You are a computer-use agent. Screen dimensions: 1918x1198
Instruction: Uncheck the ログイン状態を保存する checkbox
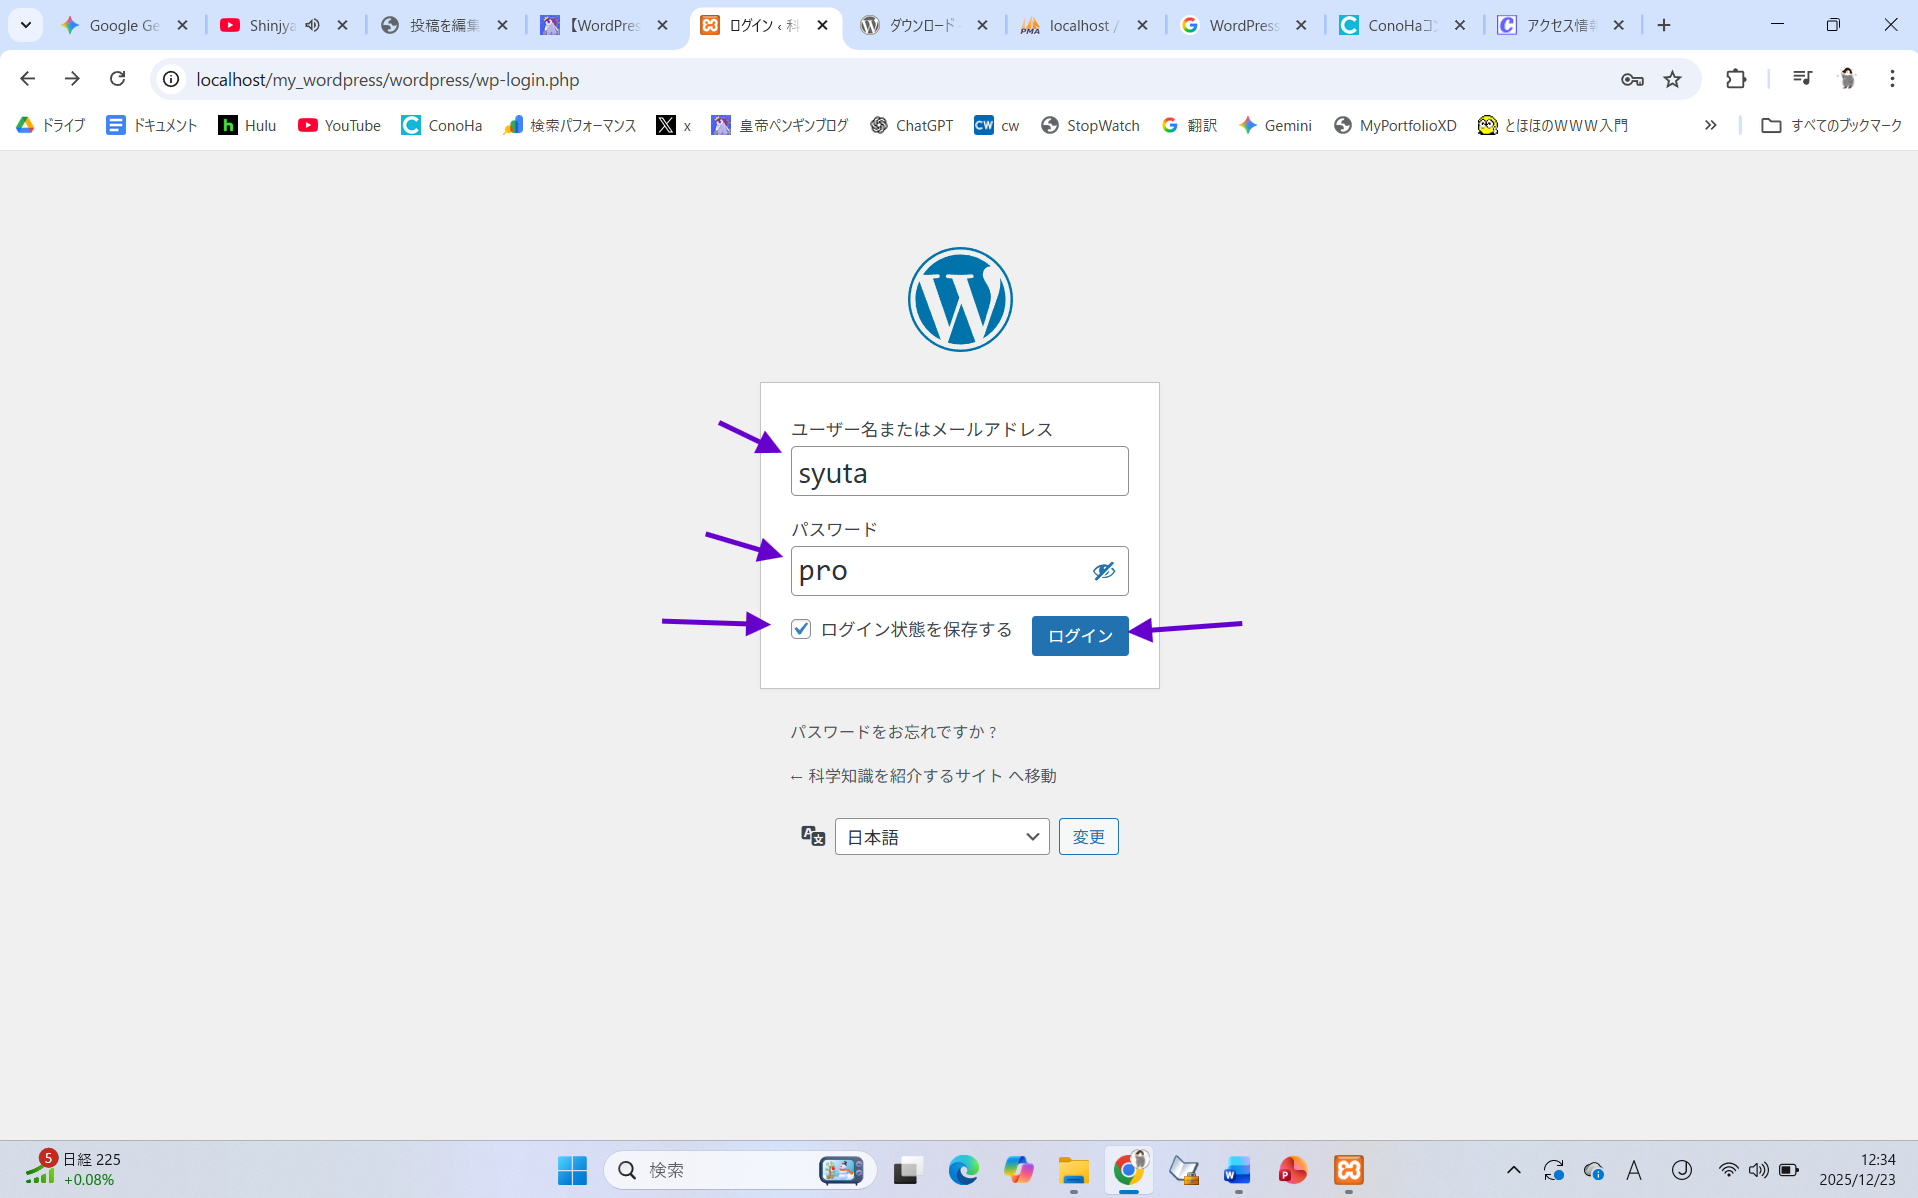click(801, 629)
